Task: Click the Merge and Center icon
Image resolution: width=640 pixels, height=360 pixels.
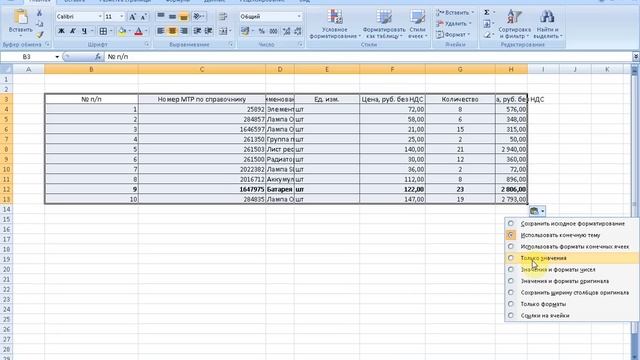Action: [x=223, y=31]
